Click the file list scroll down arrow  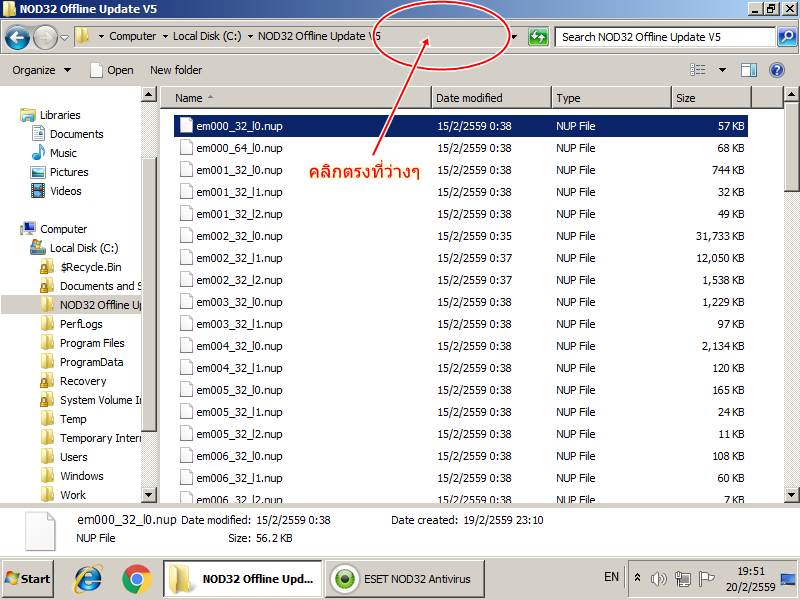[x=791, y=494]
